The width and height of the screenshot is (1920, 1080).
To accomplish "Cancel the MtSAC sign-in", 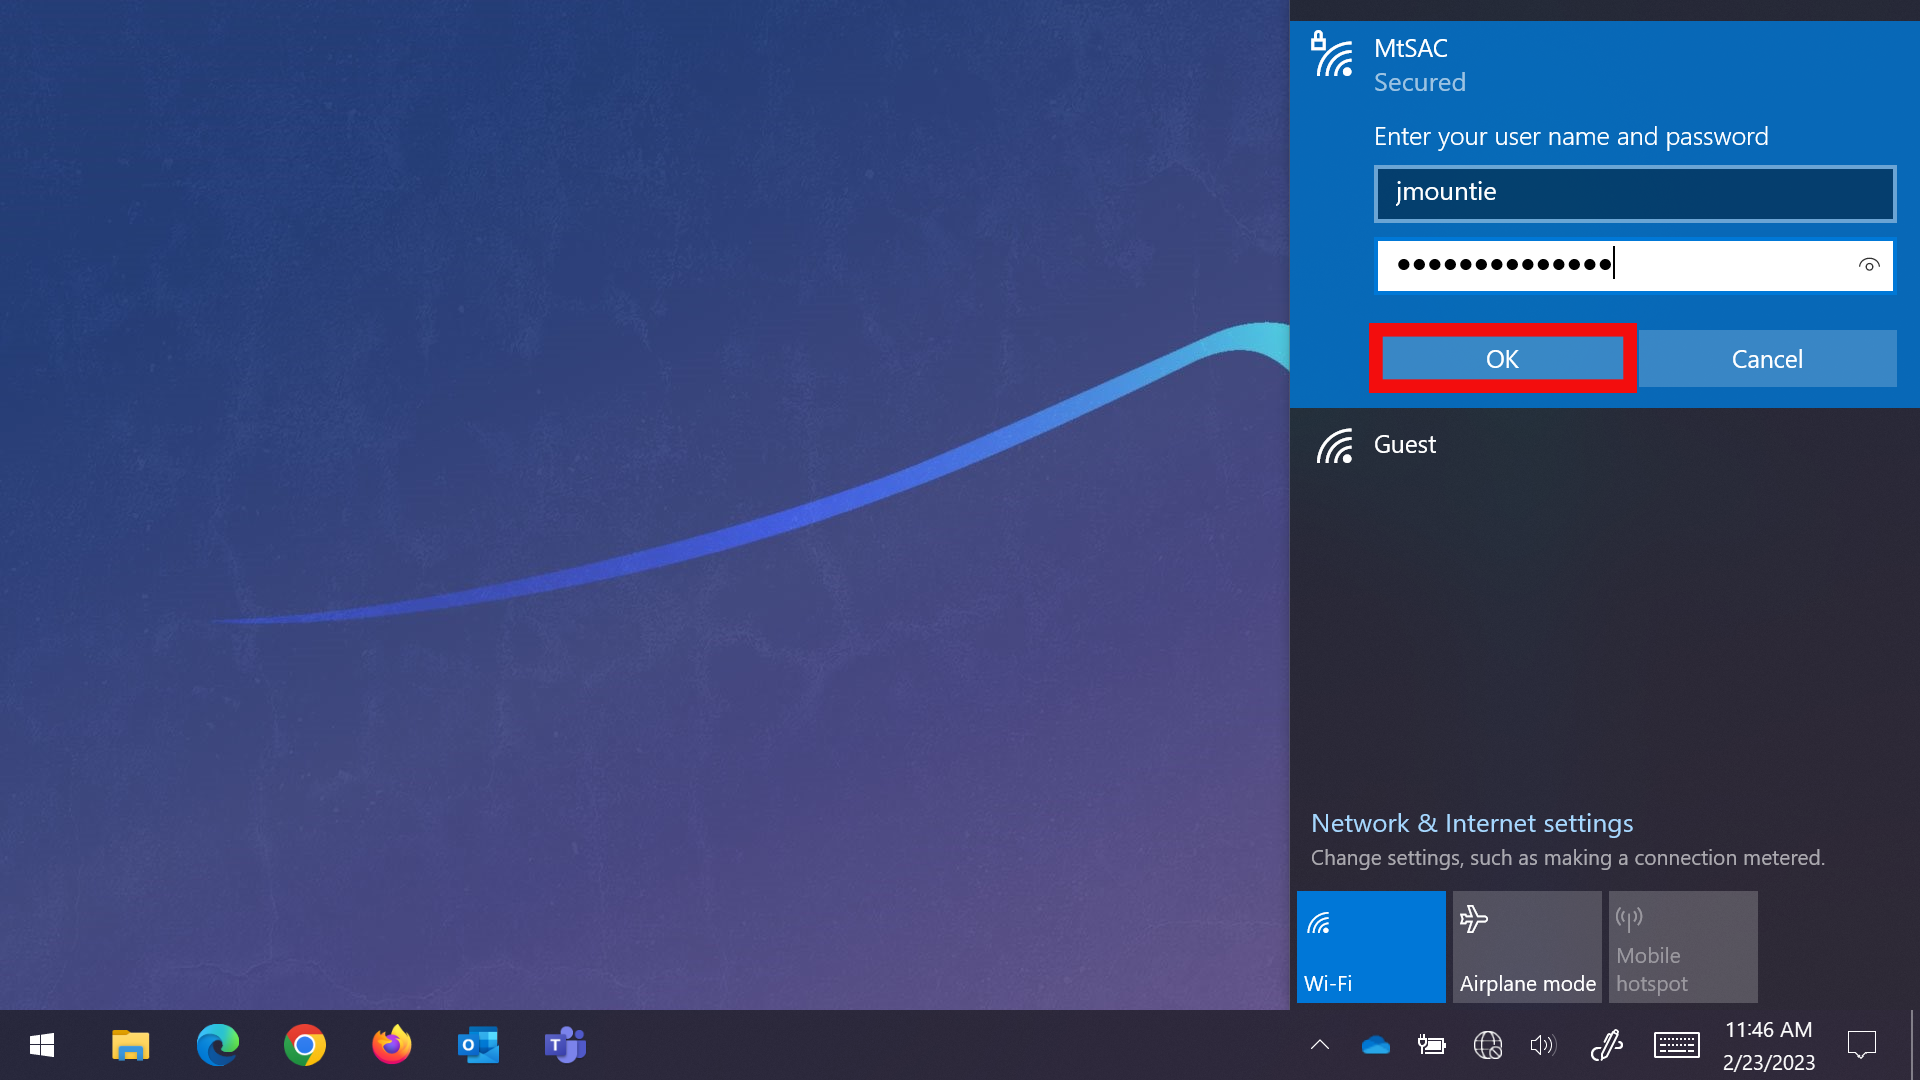I will 1767,358.
